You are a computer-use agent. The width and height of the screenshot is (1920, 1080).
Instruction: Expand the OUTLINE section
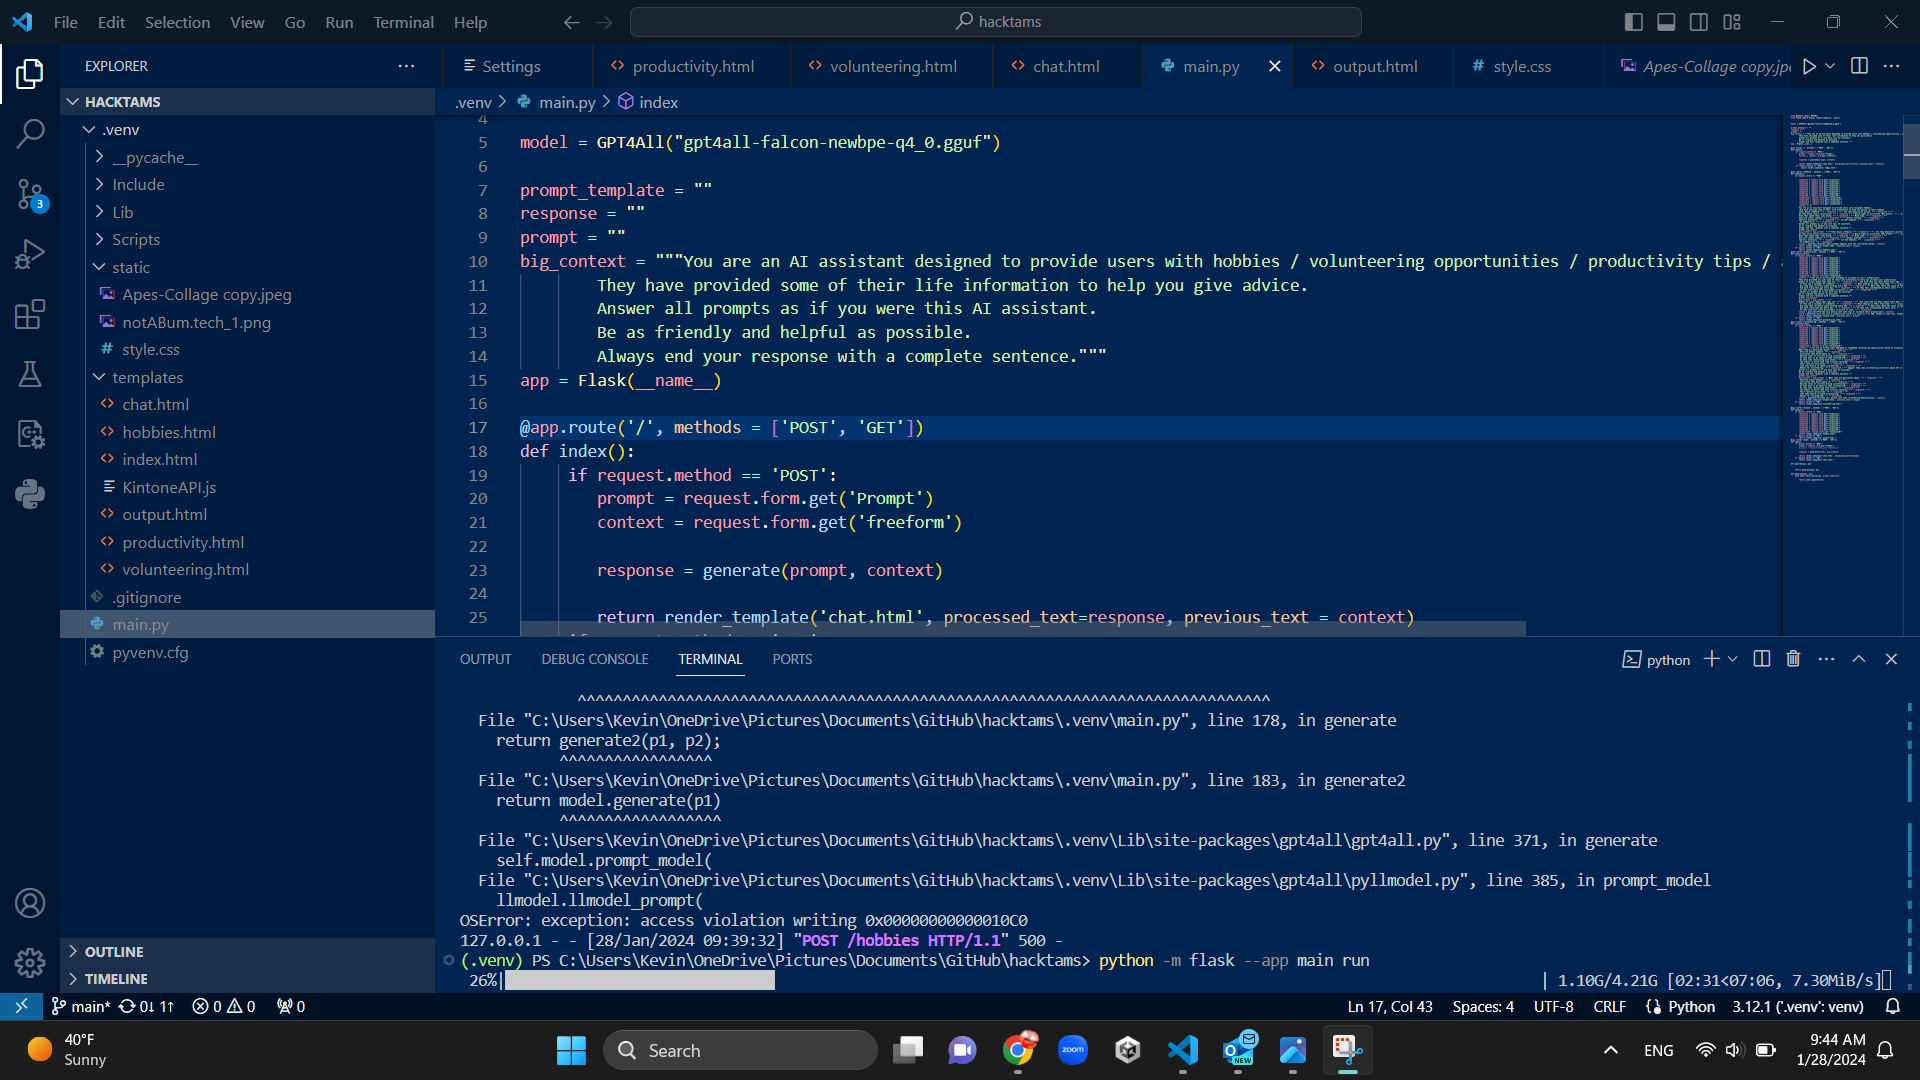point(114,952)
